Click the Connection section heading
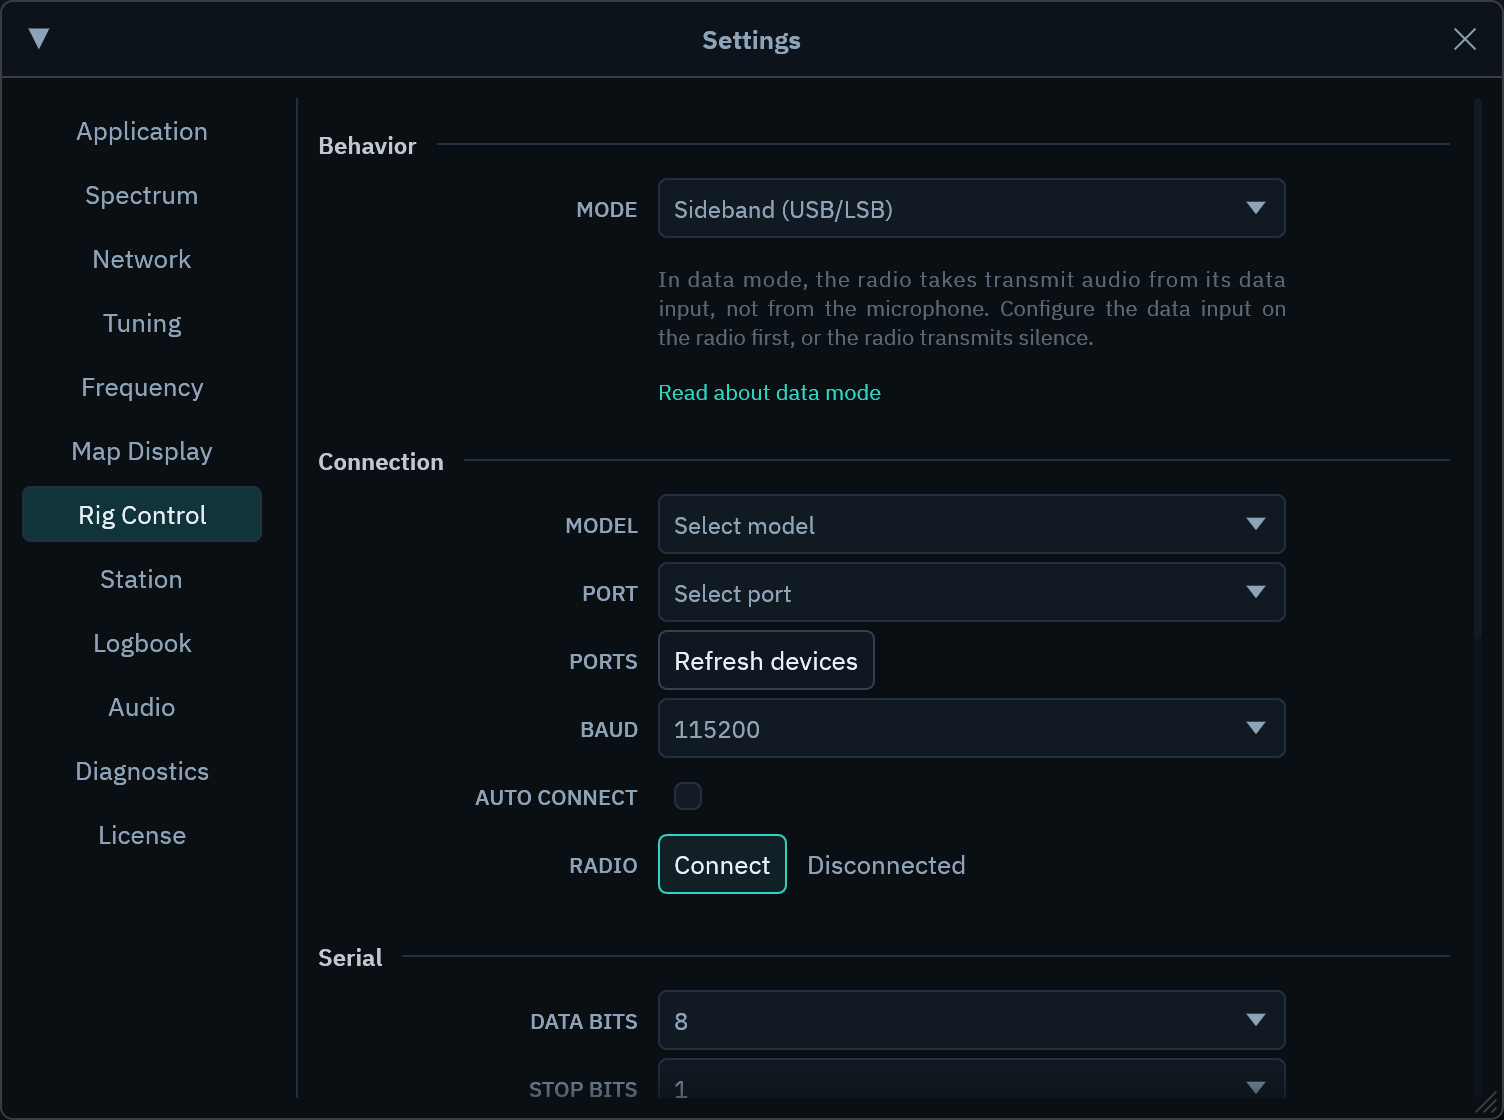This screenshot has height=1120, width=1504. (x=381, y=462)
